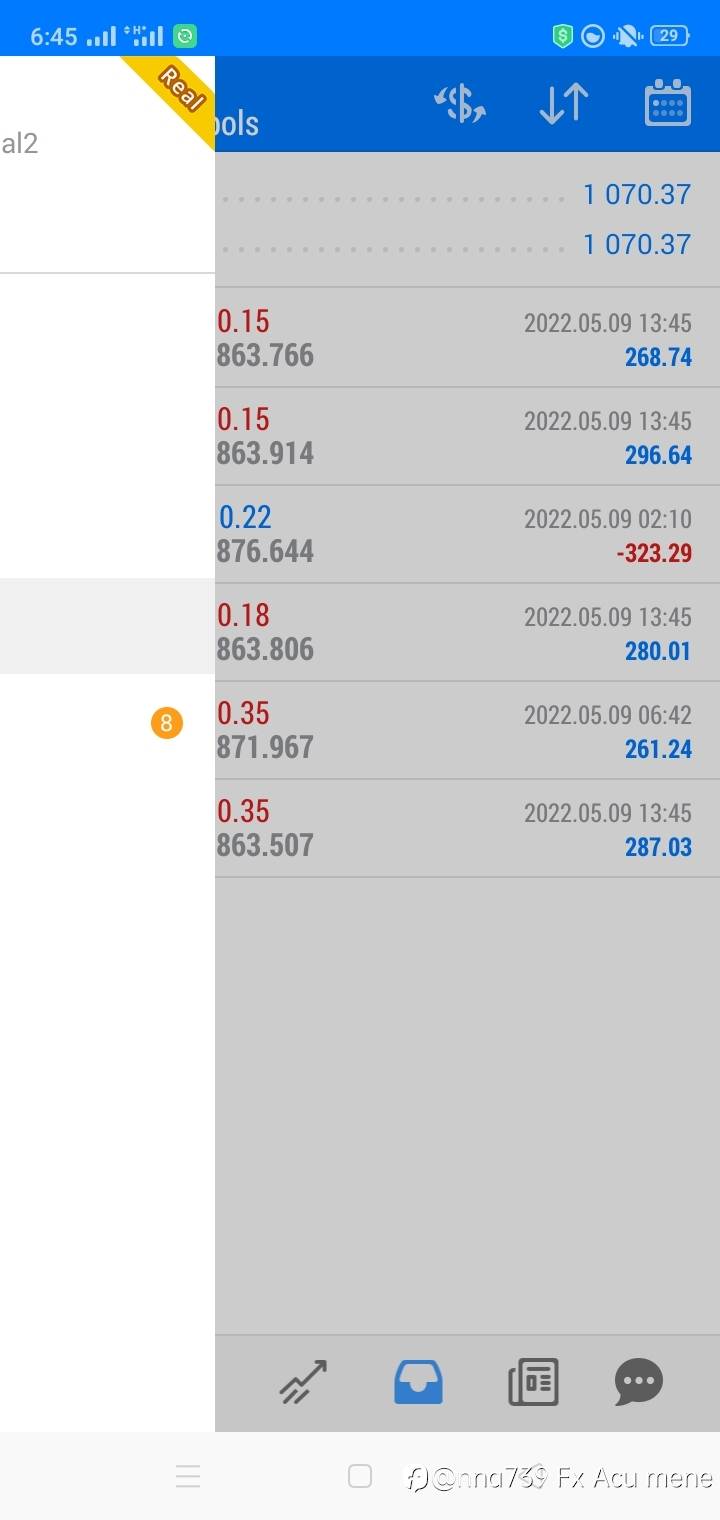Image resolution: width=720 pixels, height=1520 pixels.
Task: Tap the dollar currency exchange icon
Action: (459, 104)
